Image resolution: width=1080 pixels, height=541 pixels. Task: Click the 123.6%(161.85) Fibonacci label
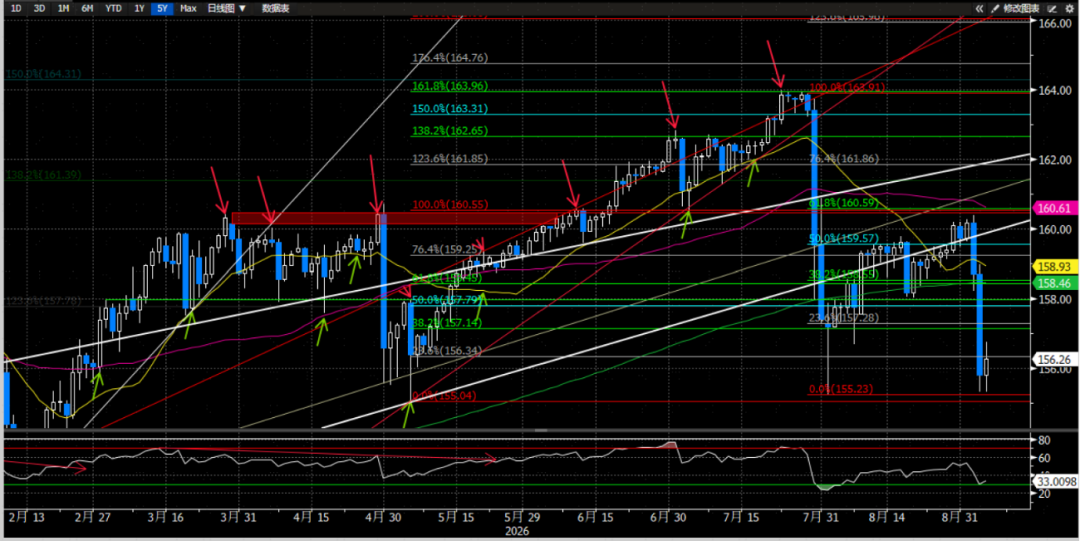450,159
